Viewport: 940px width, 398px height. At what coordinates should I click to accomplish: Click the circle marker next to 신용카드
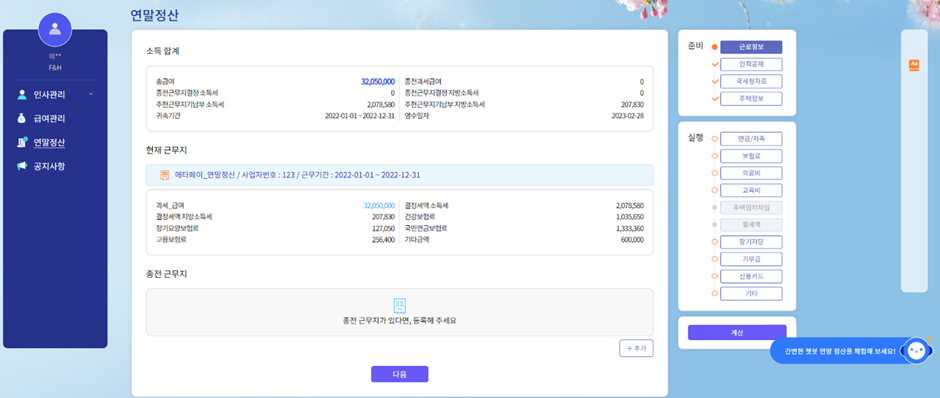(x=714, y=276)
